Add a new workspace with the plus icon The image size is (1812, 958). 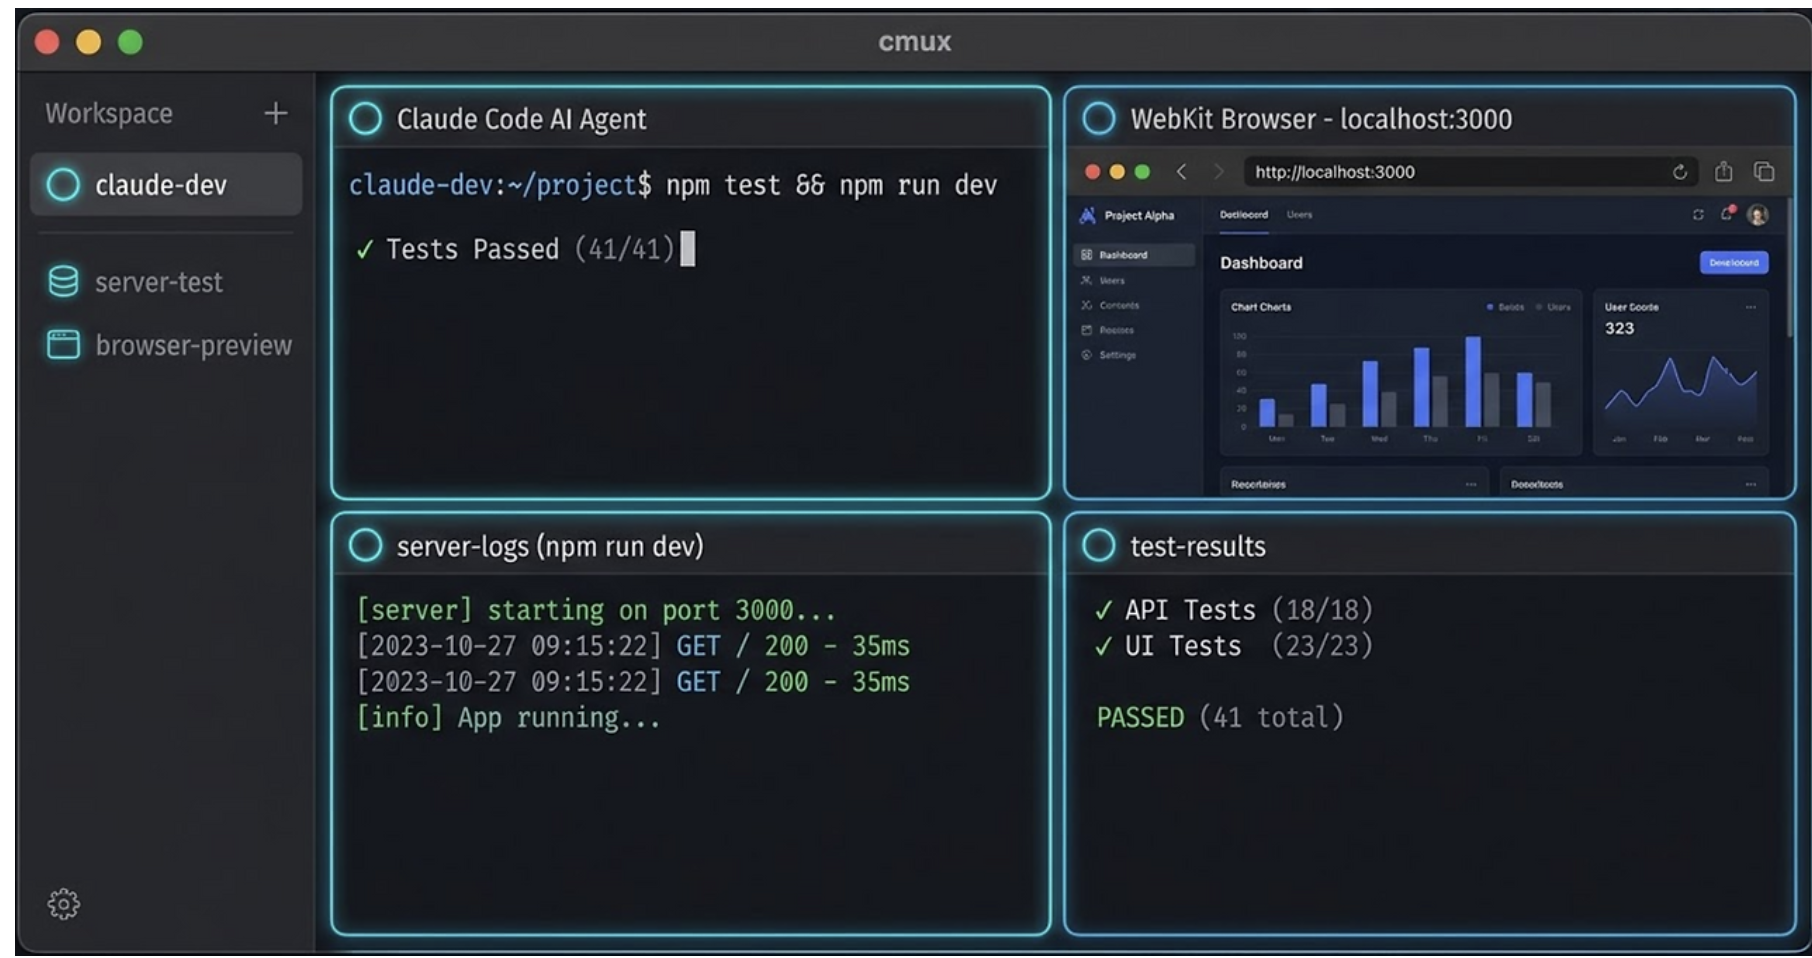point(275,114)
